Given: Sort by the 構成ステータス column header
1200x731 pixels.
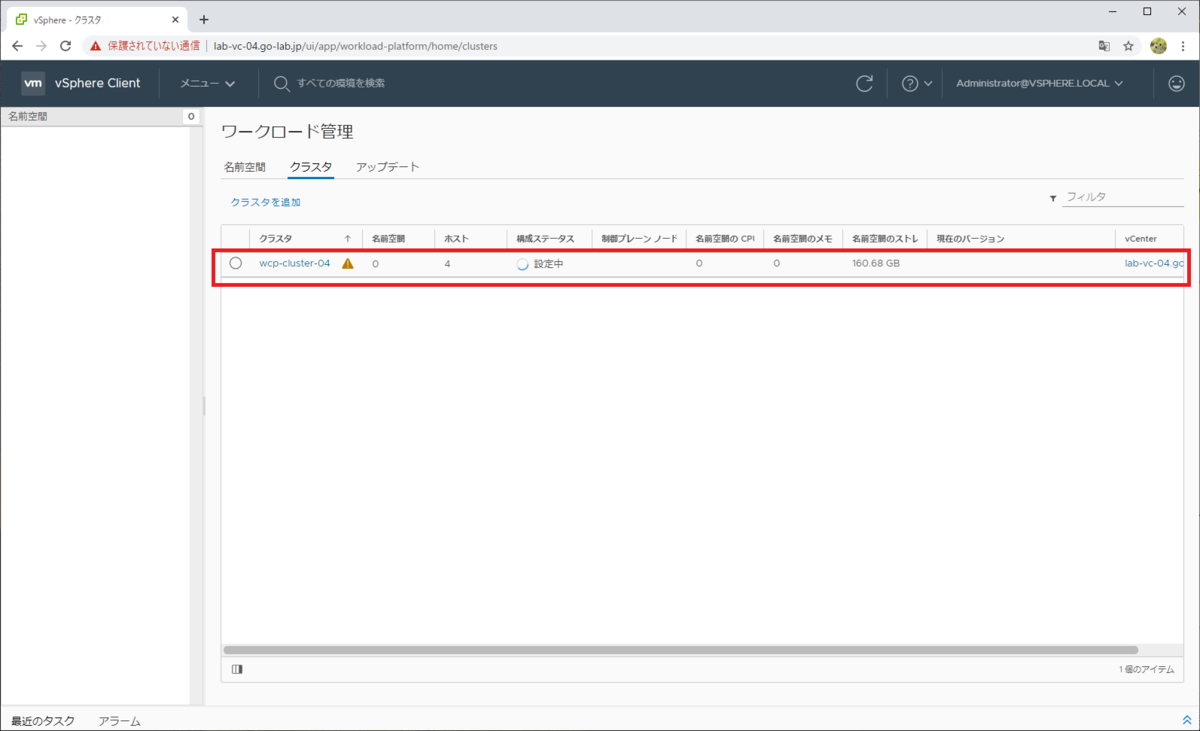Looking at the screenshot, I should 545,239.
